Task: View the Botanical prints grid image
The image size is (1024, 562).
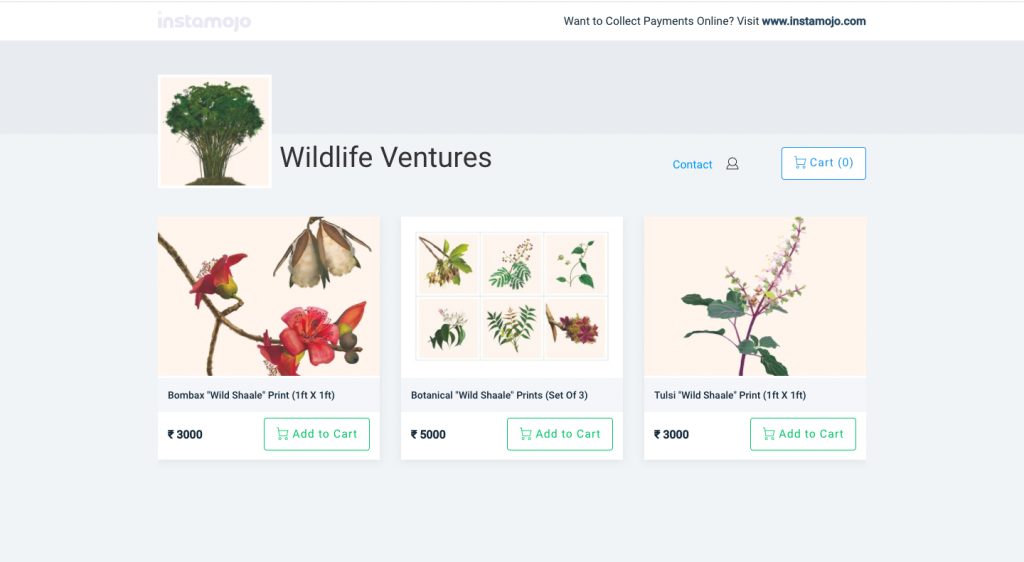Action: click(512, 296)
